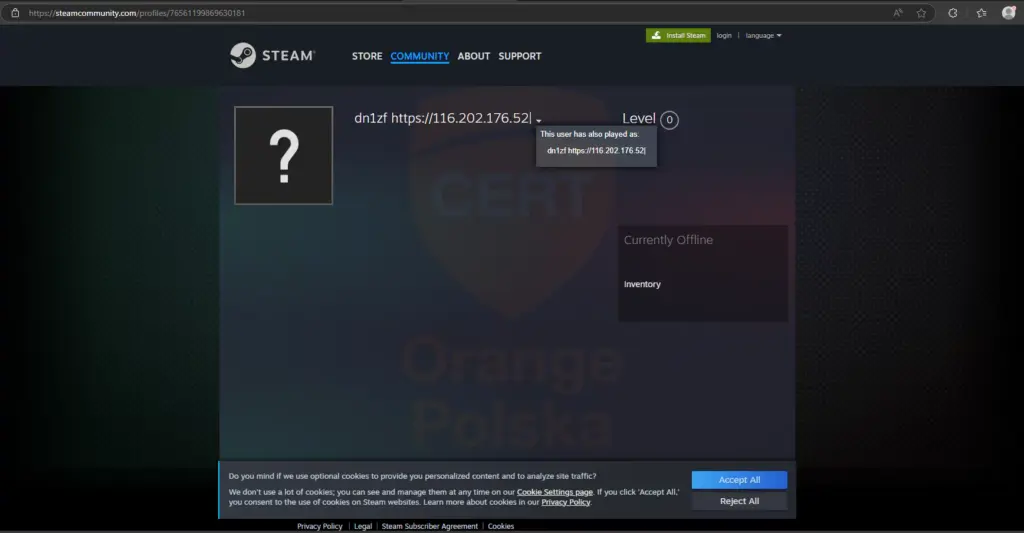Image resolution: width=1024 pixels, height=533 pixels.
Task: Click the lock icon in the address bar
Action: click(x=15, y=13)
